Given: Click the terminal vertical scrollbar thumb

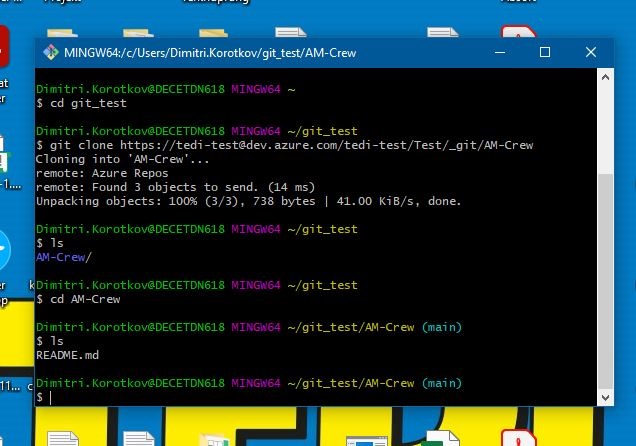Looking at the screenshot, I should click(605, 280).
